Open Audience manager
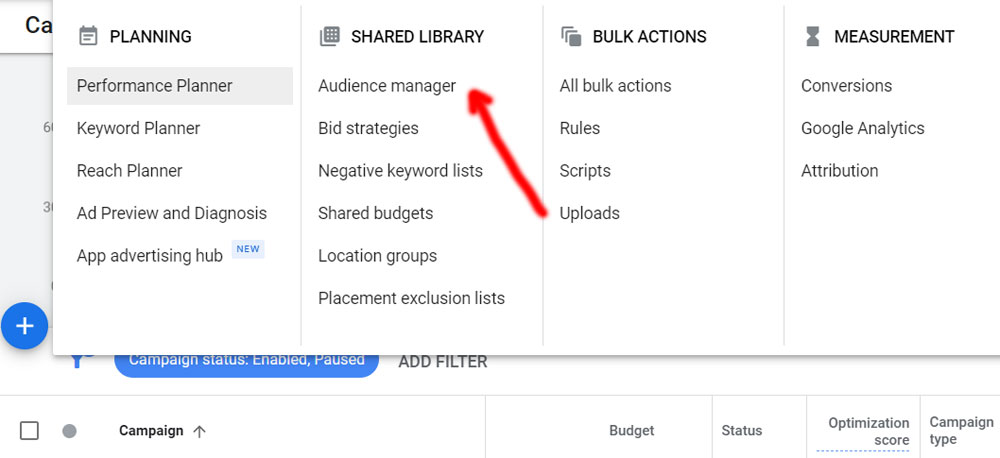 click(387, 85)
